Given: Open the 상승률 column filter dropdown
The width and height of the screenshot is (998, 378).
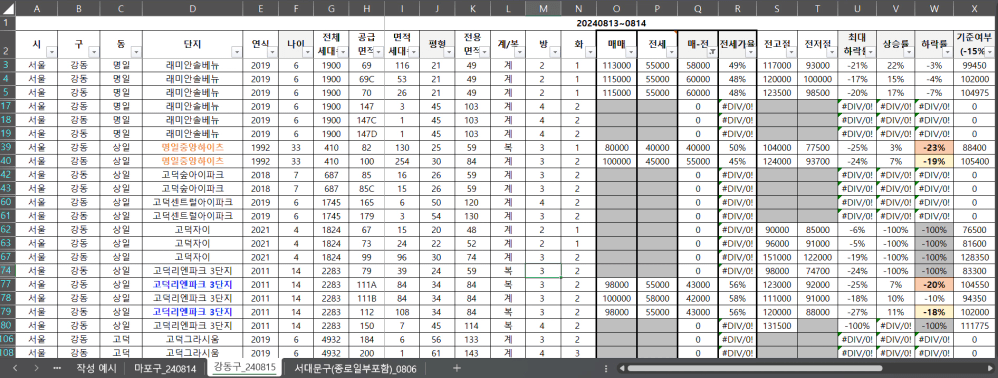Looking at the screenshot, I should (x=908, y=52).
